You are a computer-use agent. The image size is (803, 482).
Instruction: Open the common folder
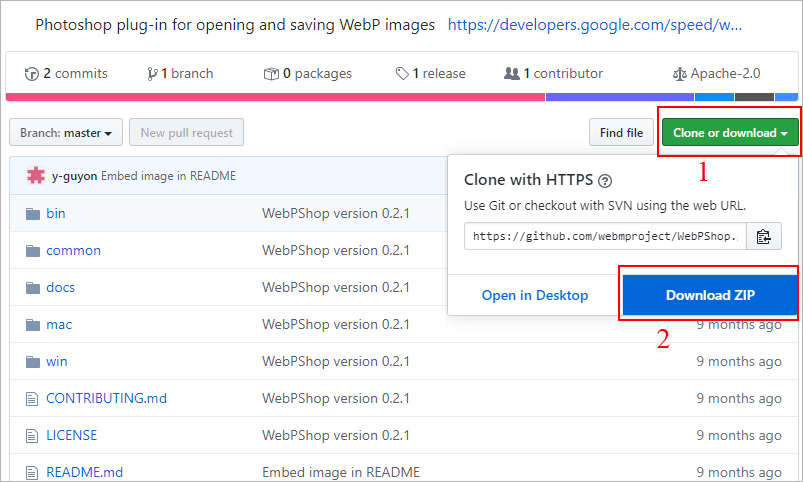pyautogui.click(x=73, y=250)
